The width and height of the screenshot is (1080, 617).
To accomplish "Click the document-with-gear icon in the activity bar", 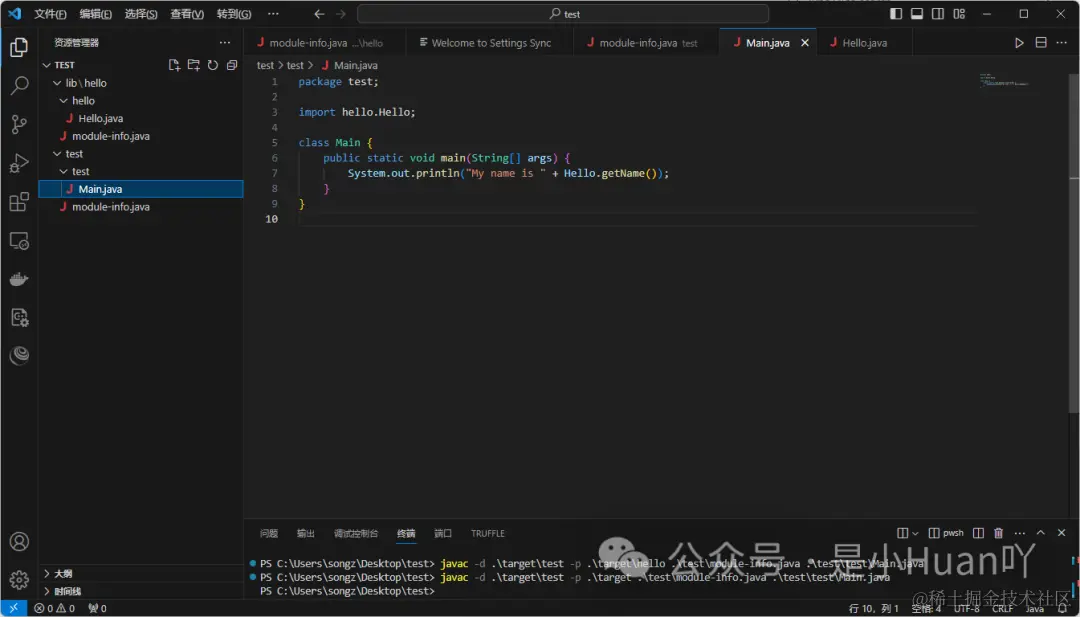I will tap(19, 317).
